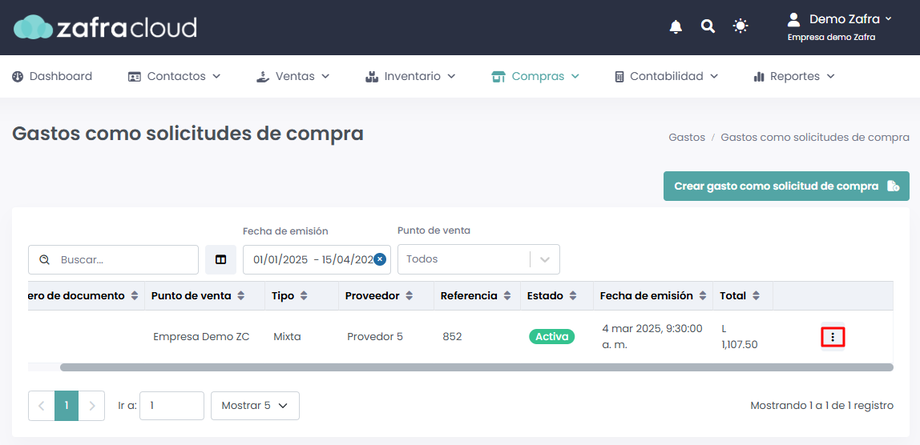Click the reference 852 cell

pyautogui.click(x=452, y=337)
